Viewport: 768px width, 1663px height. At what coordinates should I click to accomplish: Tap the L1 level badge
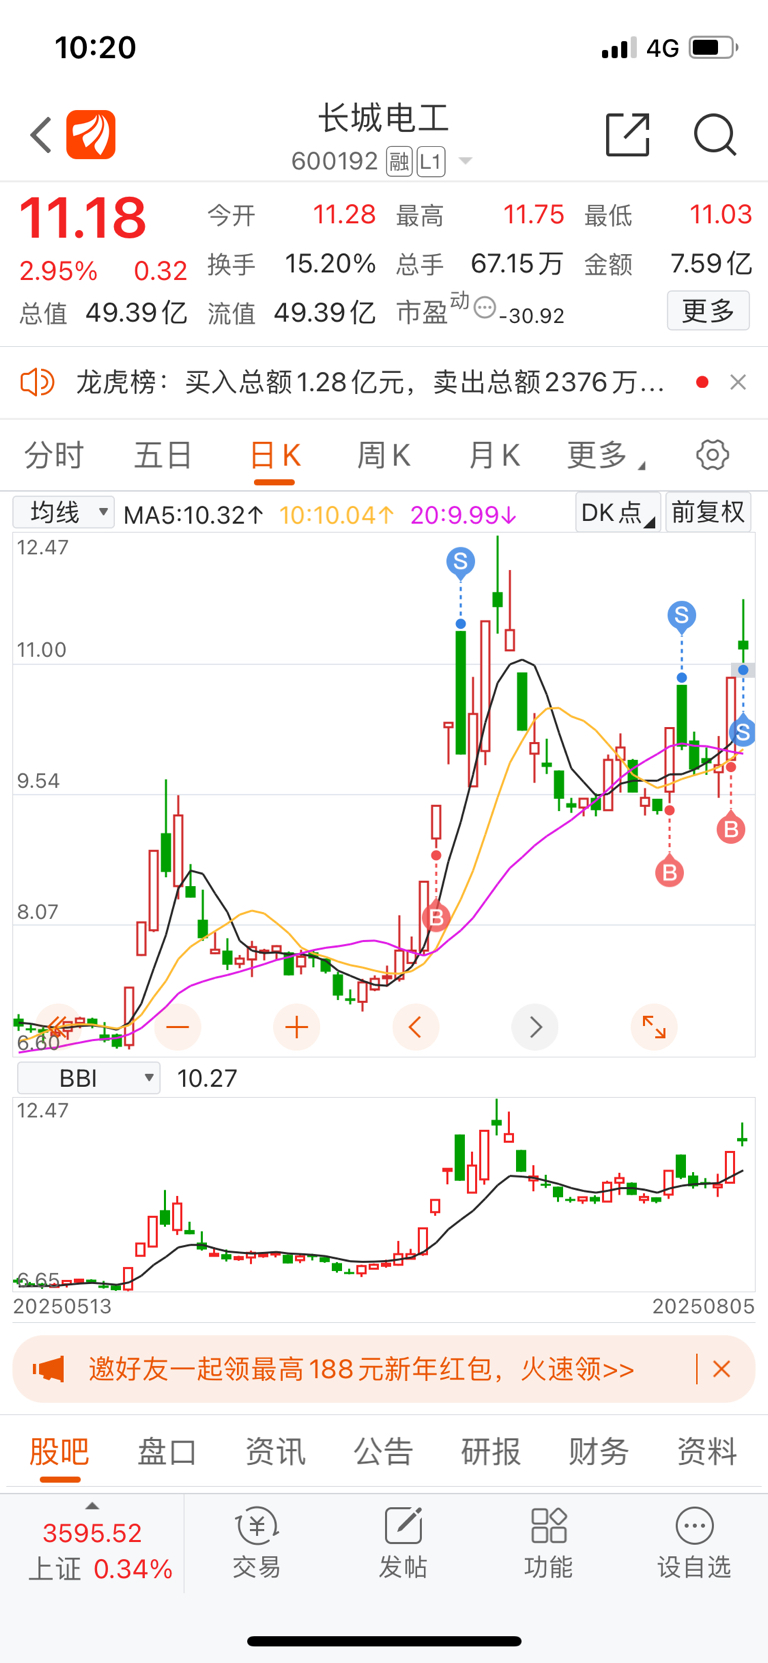tap(431, 161)
